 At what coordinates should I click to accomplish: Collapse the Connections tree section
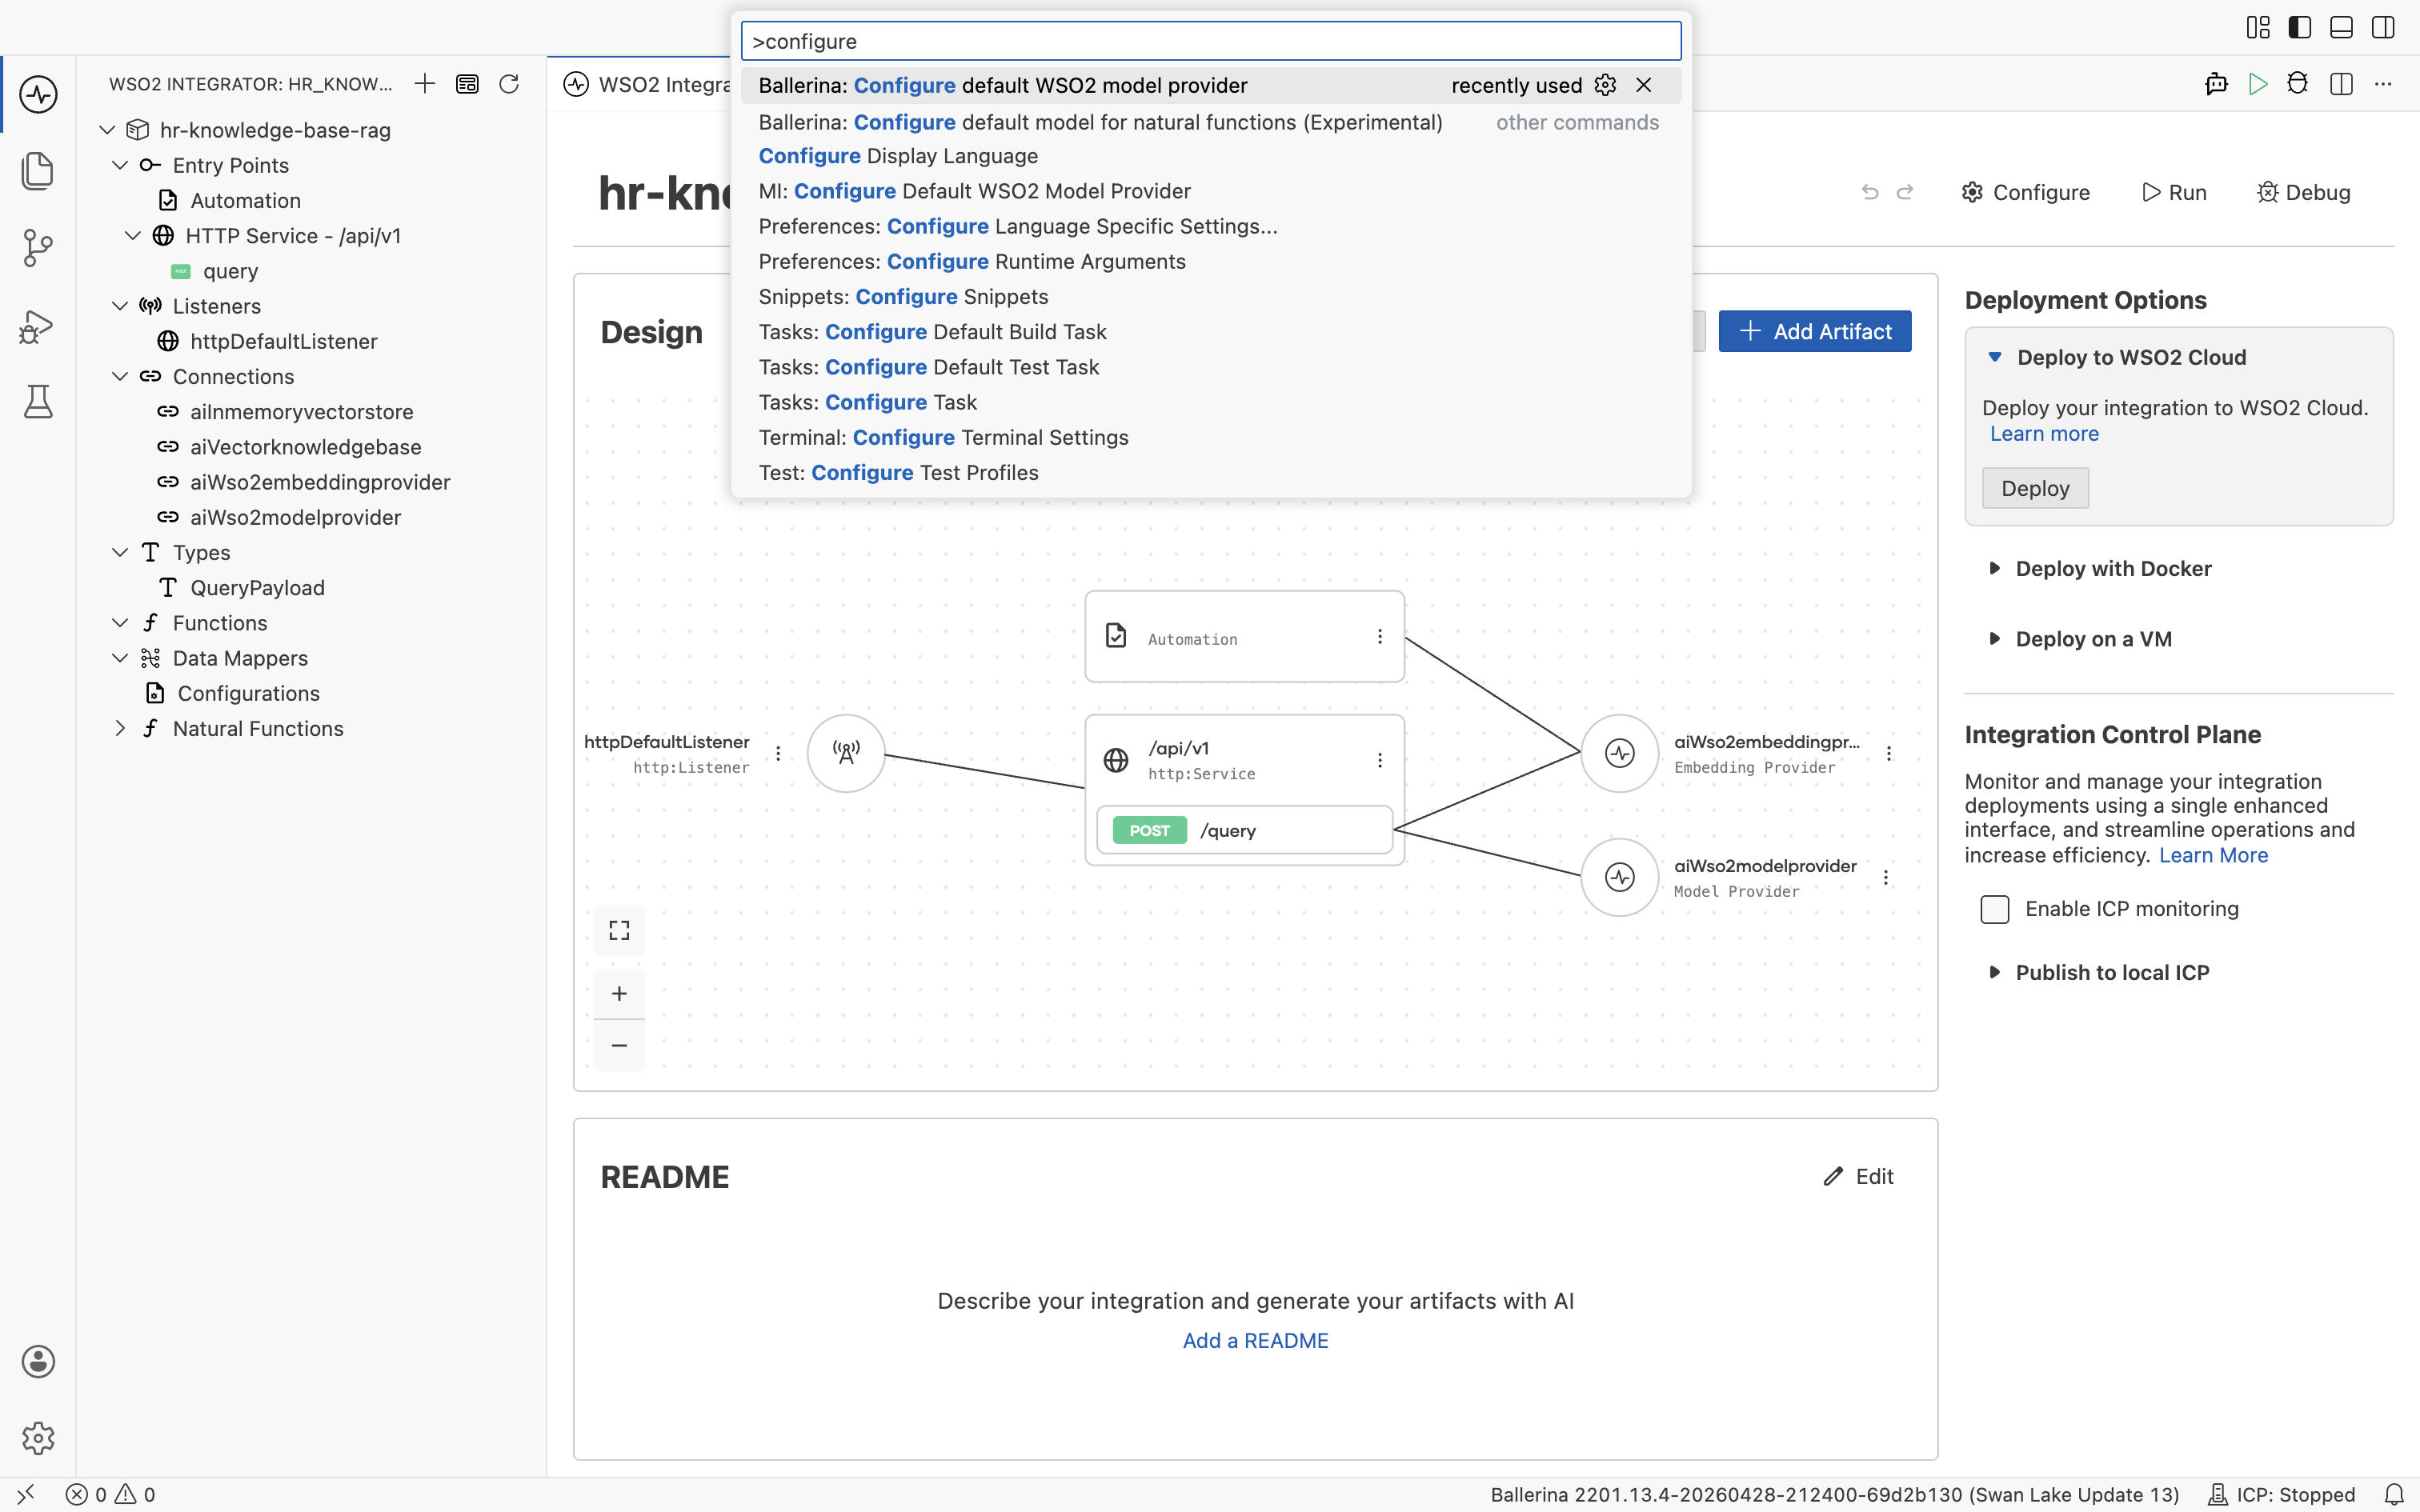(120, 376)
